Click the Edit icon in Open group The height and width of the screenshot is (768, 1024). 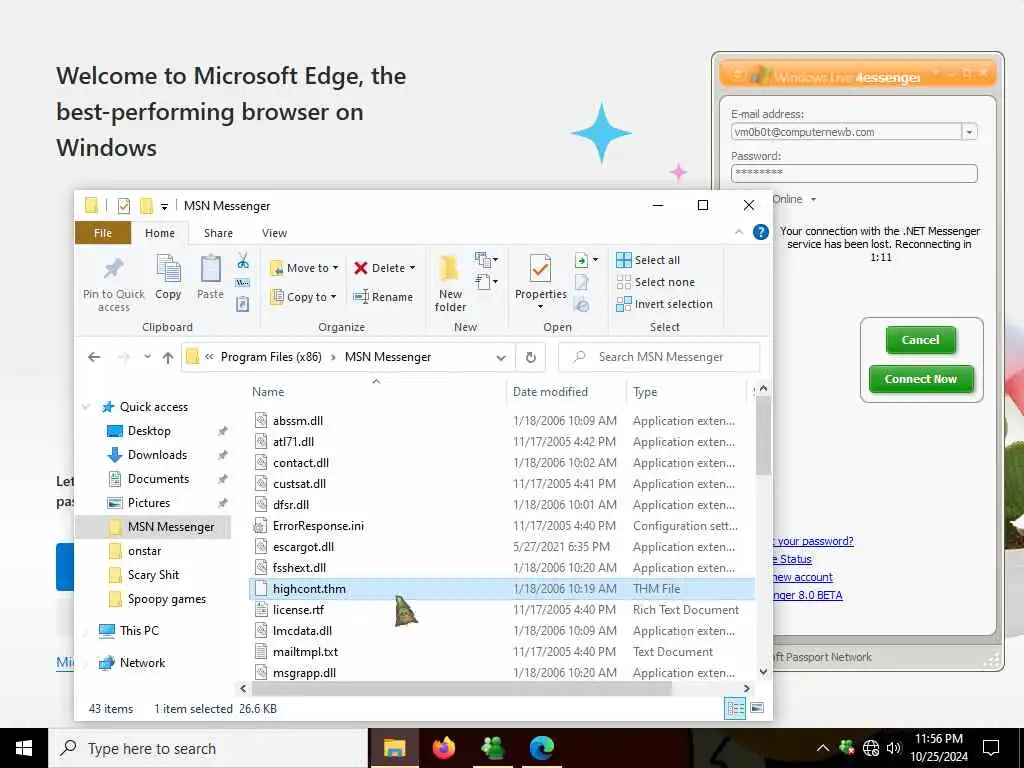pyautogui.click(x=582, y=283)
